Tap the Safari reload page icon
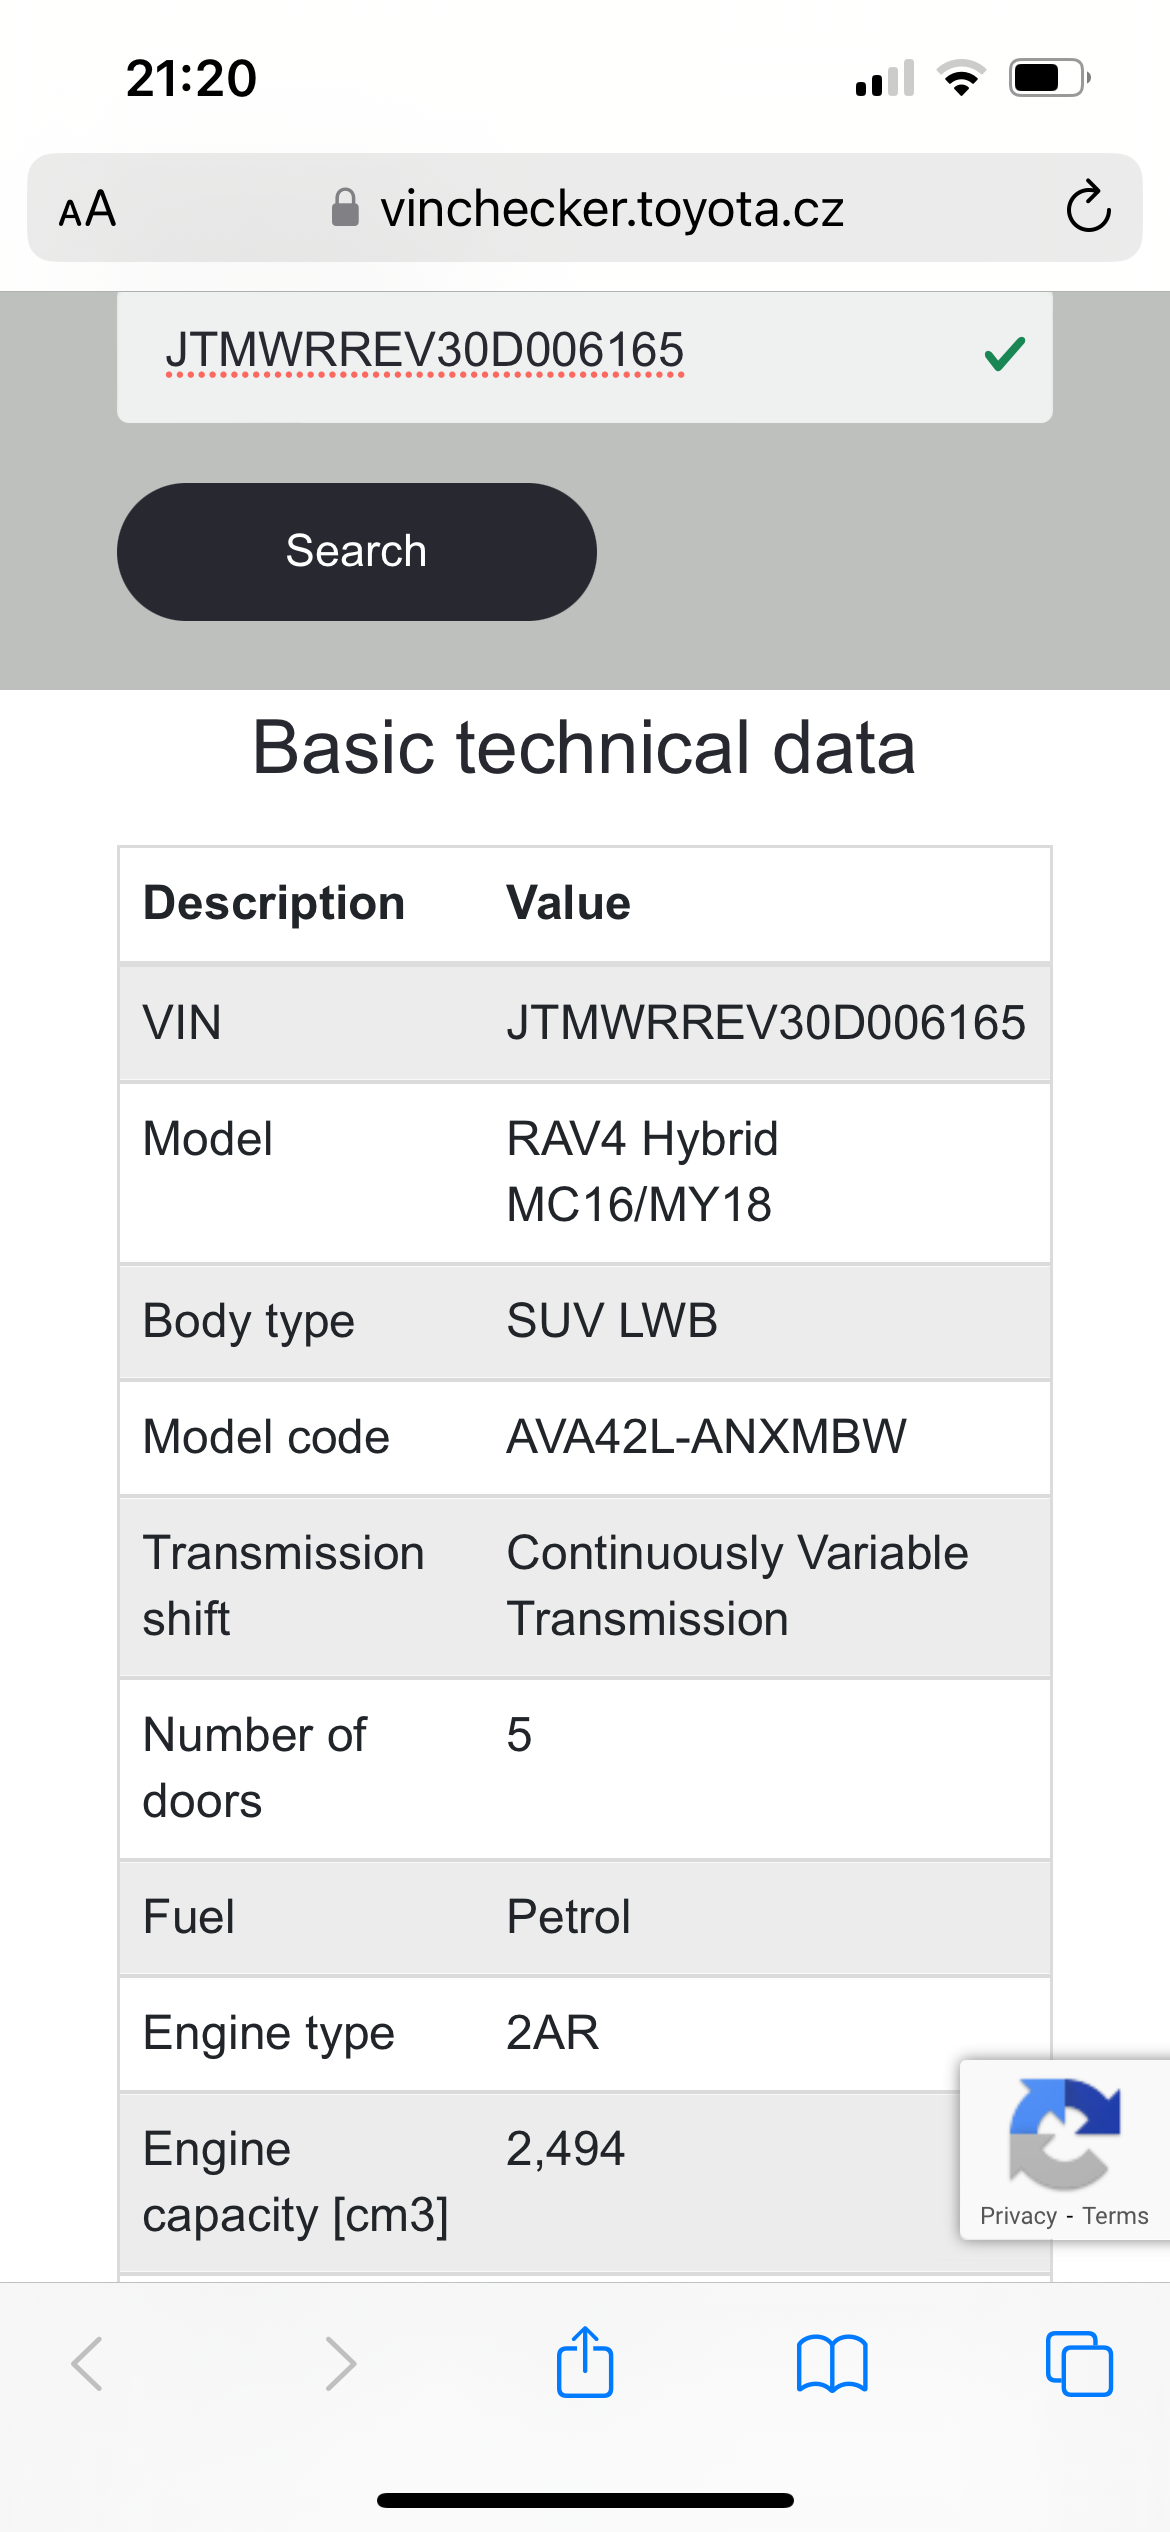Viewport: 1170px width, 2532px height. point(1088,208)
